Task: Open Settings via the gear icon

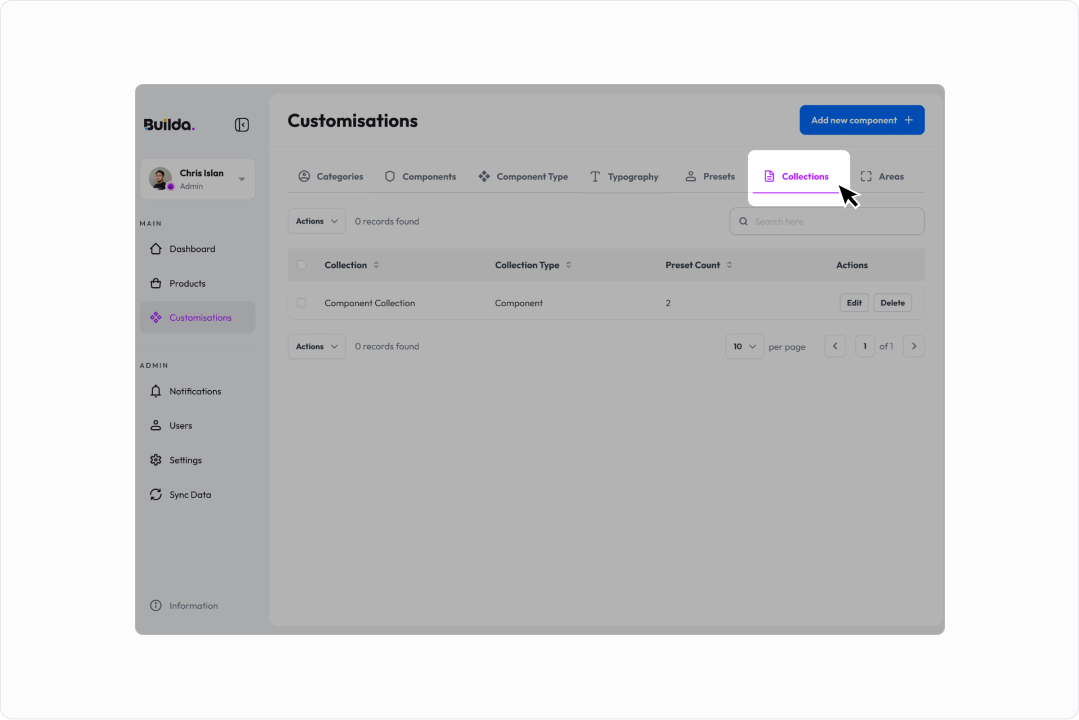Action: (x=156, y=460)
